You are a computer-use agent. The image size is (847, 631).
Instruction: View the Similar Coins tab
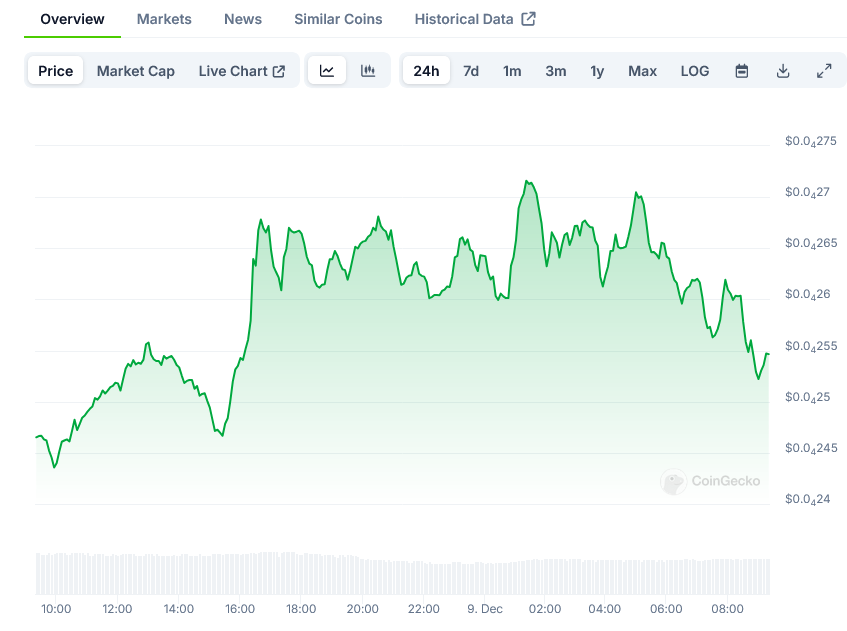338,19
